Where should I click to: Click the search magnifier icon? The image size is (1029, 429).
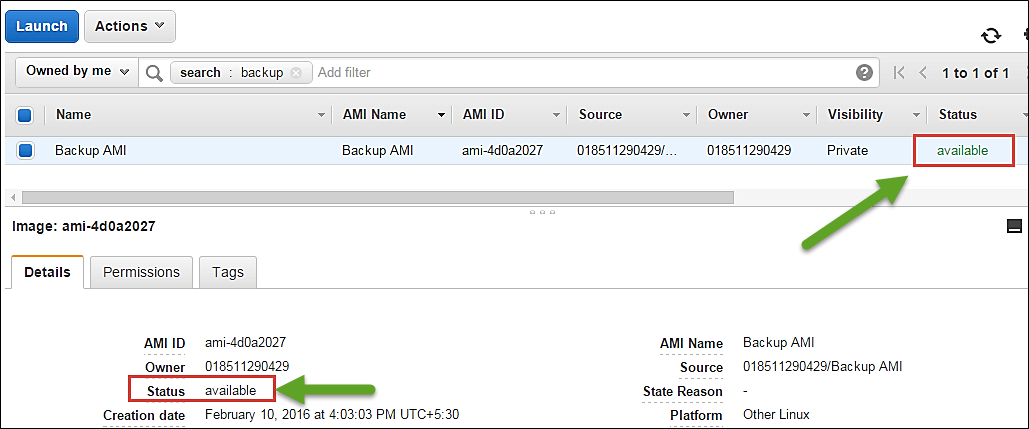pos(154,73)
